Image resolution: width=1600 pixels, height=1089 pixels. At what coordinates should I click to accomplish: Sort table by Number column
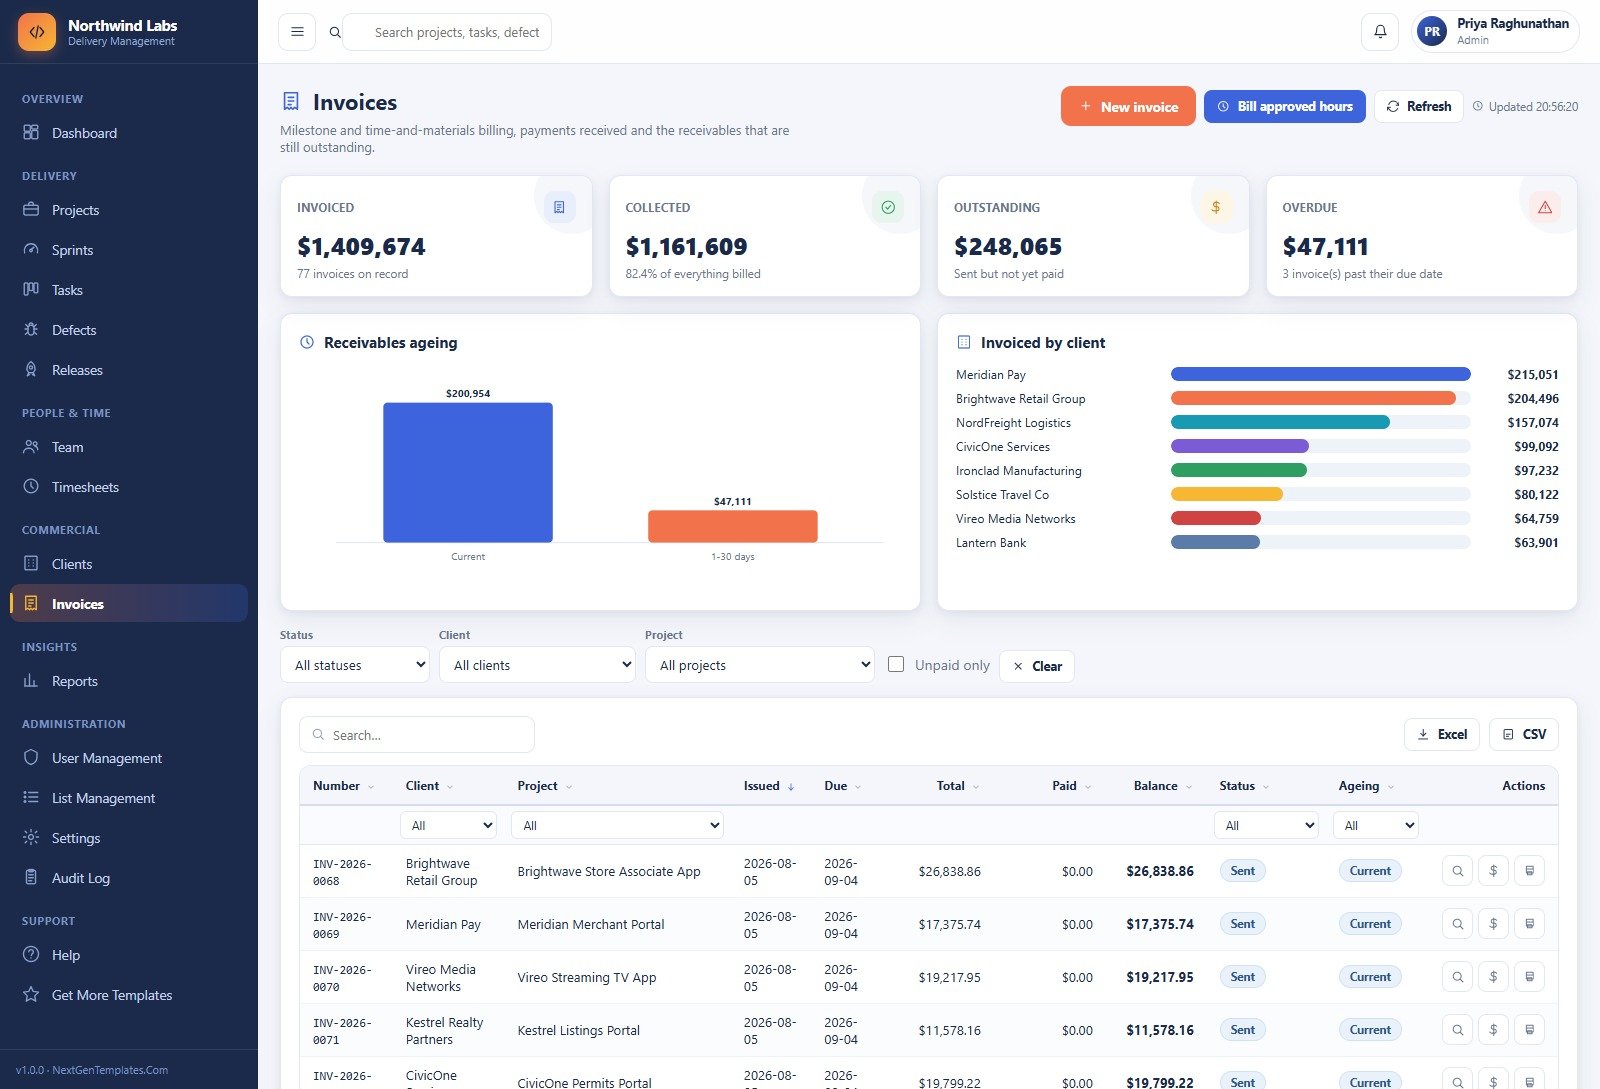343,786
